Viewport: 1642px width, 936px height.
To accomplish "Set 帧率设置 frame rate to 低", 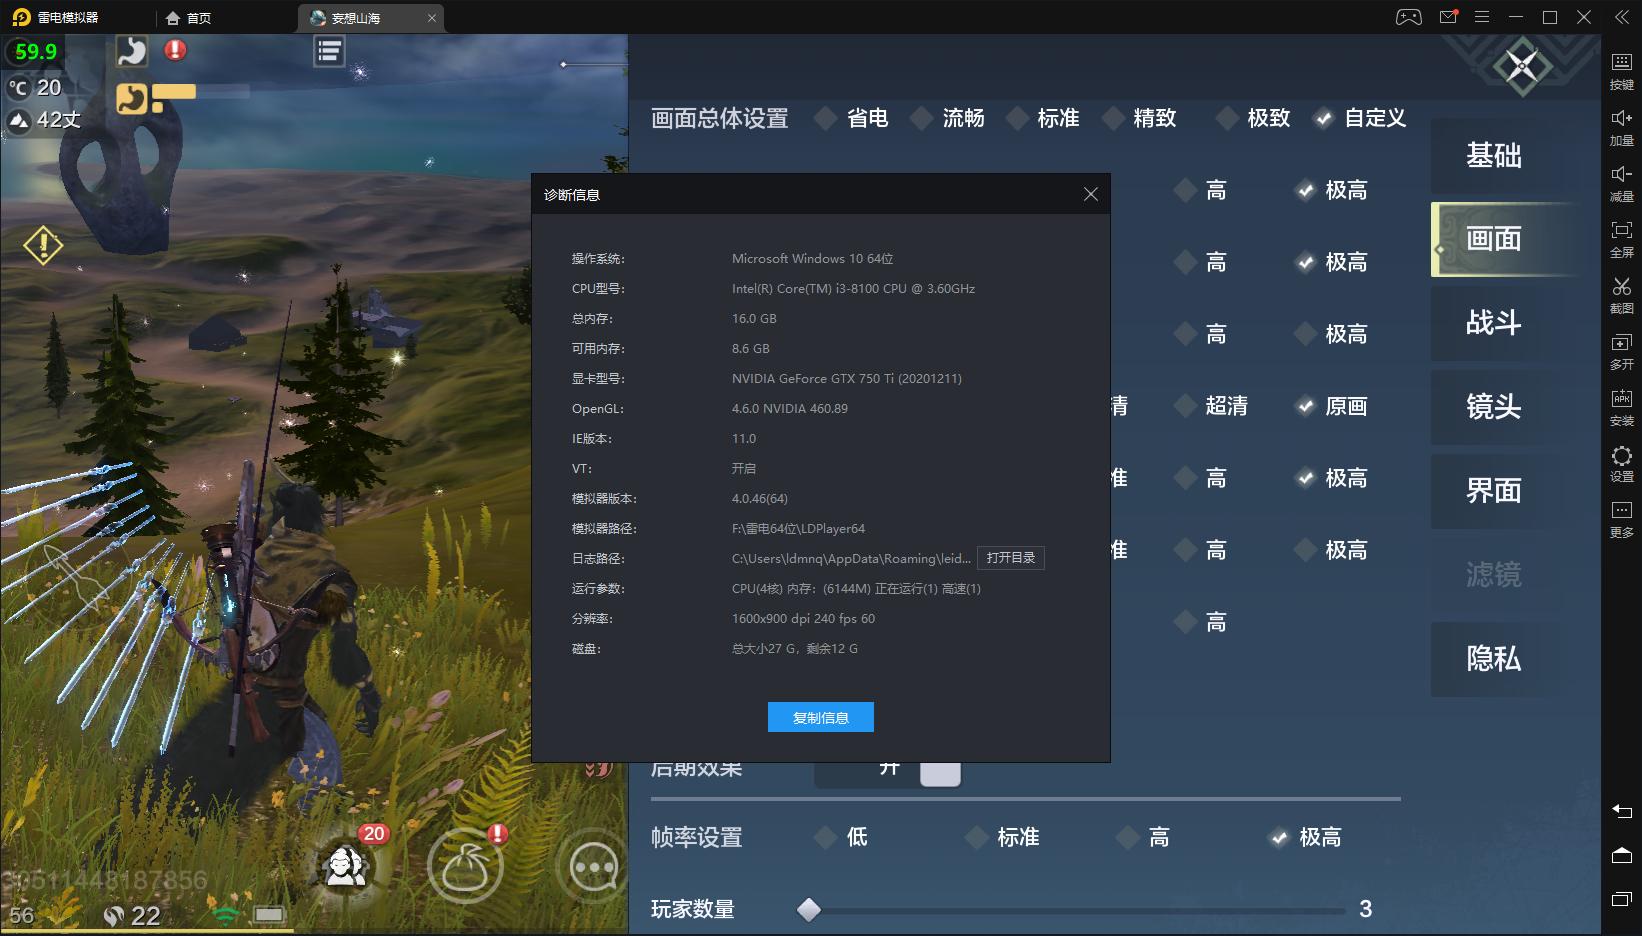I will coord(841,837).
